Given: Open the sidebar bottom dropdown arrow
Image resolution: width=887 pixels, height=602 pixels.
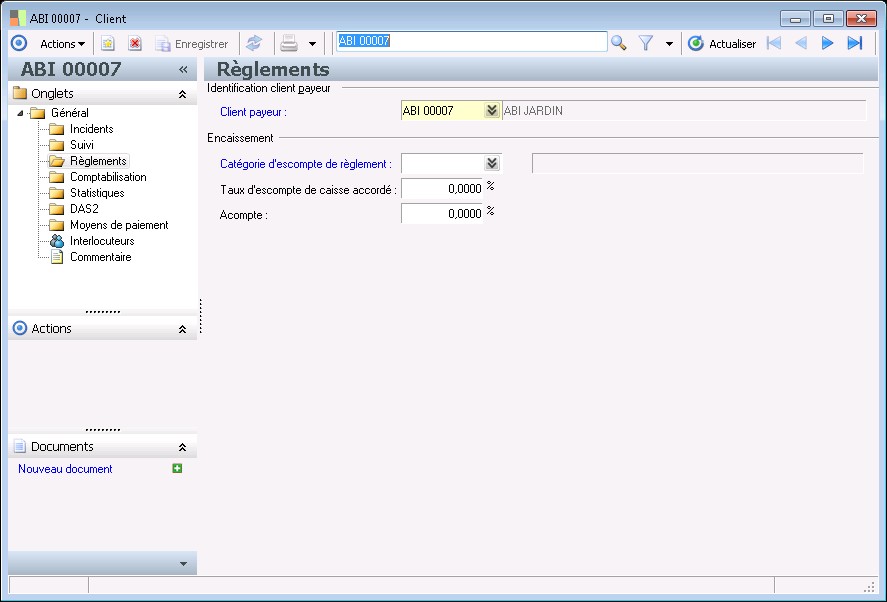Looking at the screenshot, I should (183, 564).
